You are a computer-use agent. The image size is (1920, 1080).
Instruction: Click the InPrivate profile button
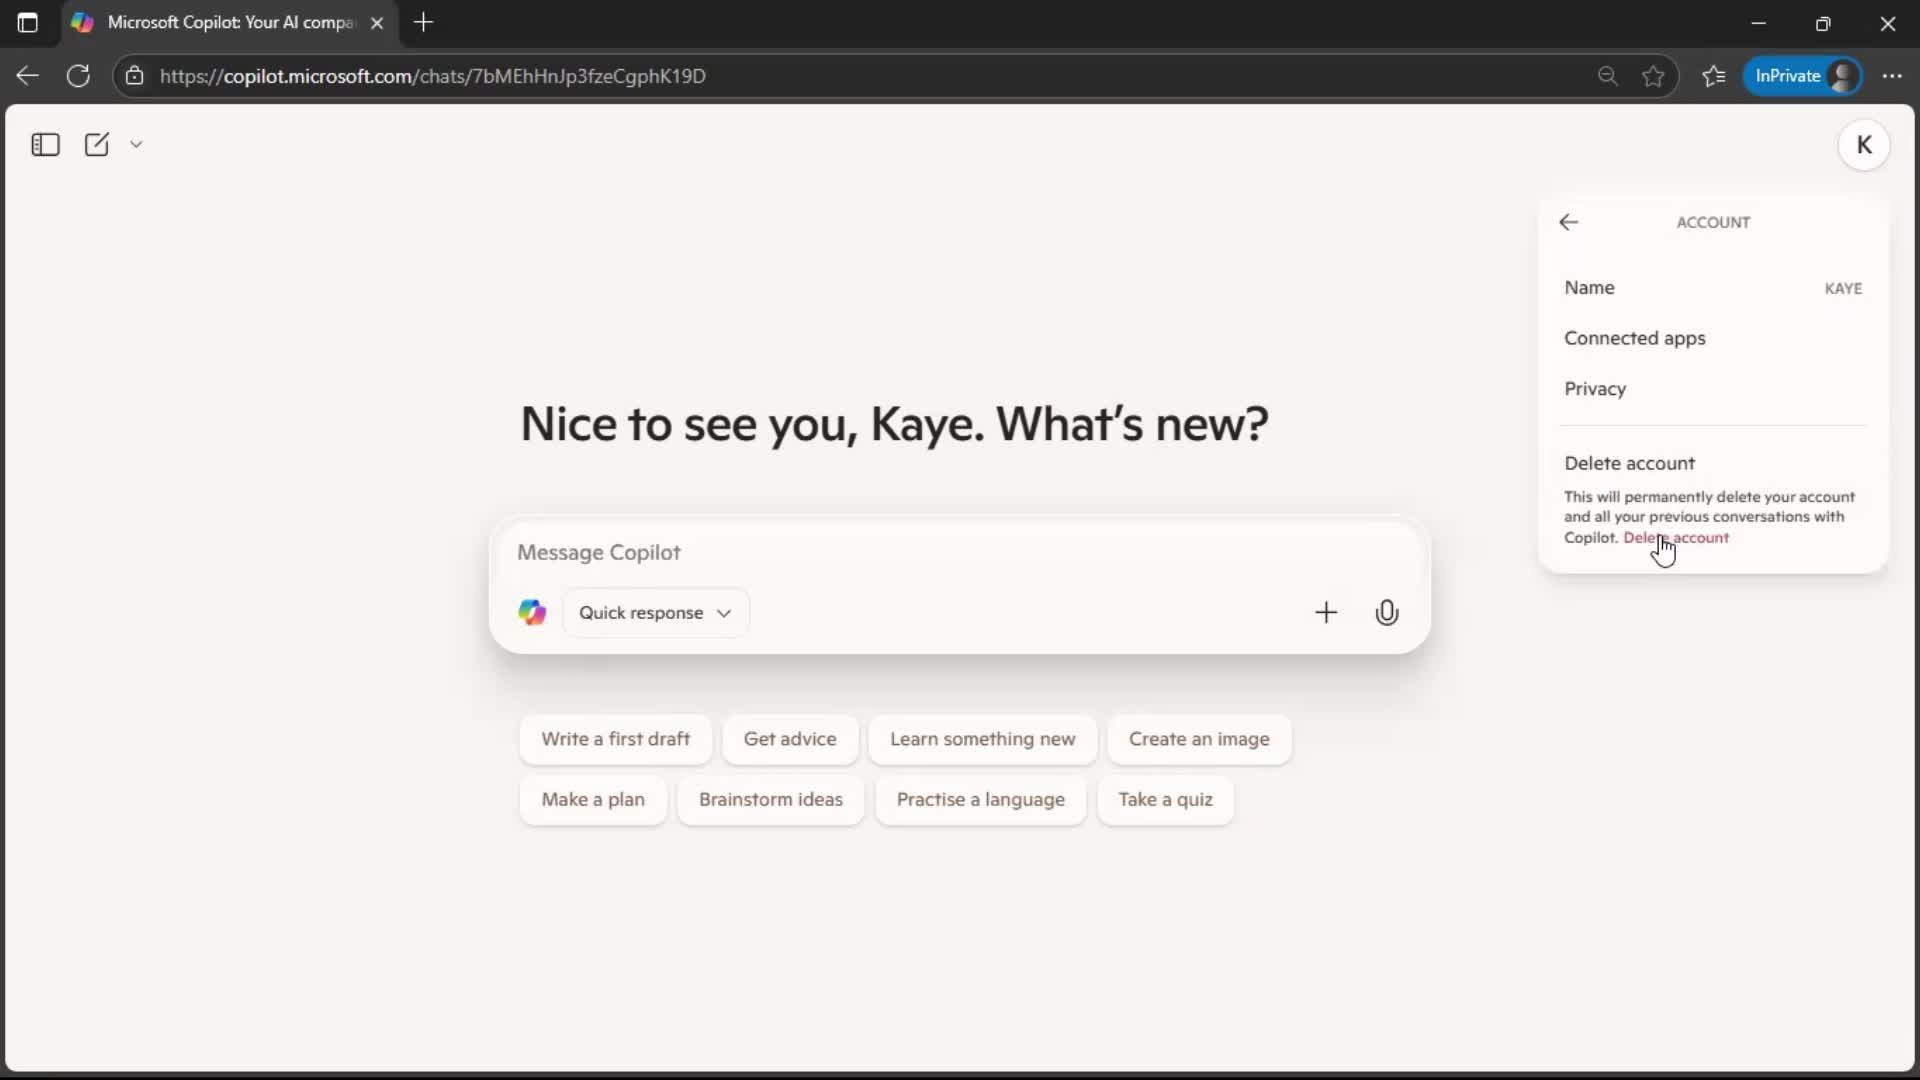[x=1802, y=76]
